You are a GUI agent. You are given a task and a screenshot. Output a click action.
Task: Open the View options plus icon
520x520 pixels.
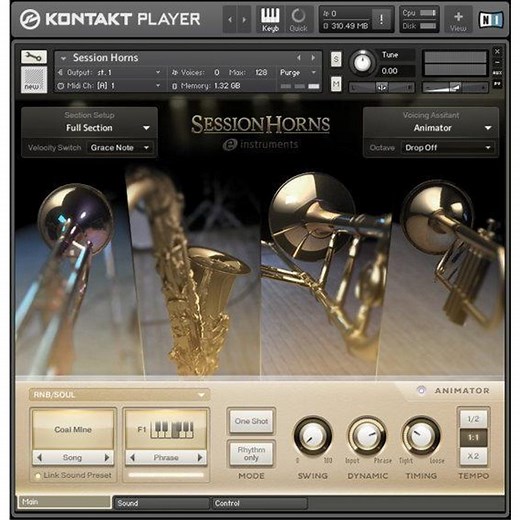458,19
